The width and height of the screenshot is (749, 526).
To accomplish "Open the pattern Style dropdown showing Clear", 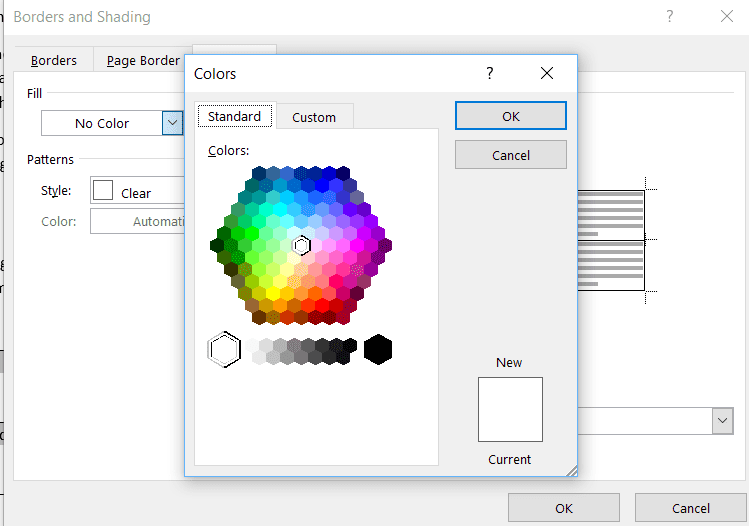I will coord(138,190).
